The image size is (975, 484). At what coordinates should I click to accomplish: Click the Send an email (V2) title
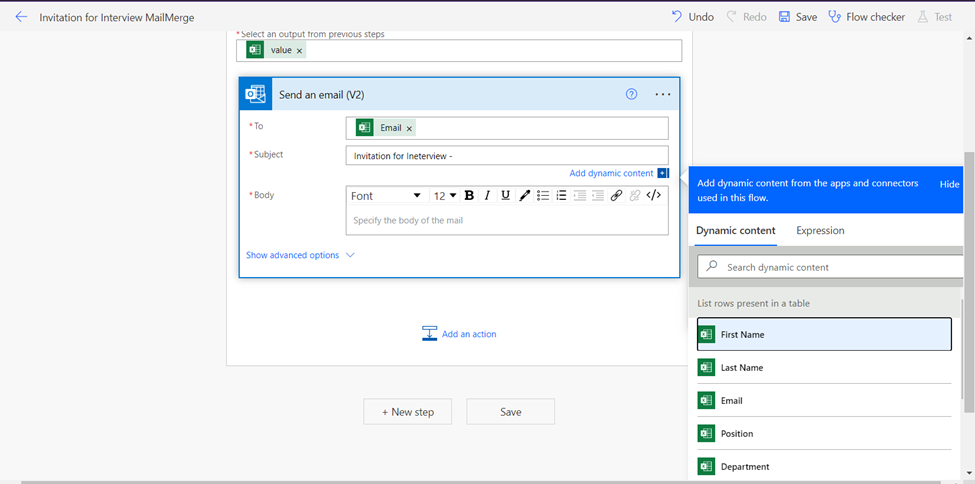point(321,95)
